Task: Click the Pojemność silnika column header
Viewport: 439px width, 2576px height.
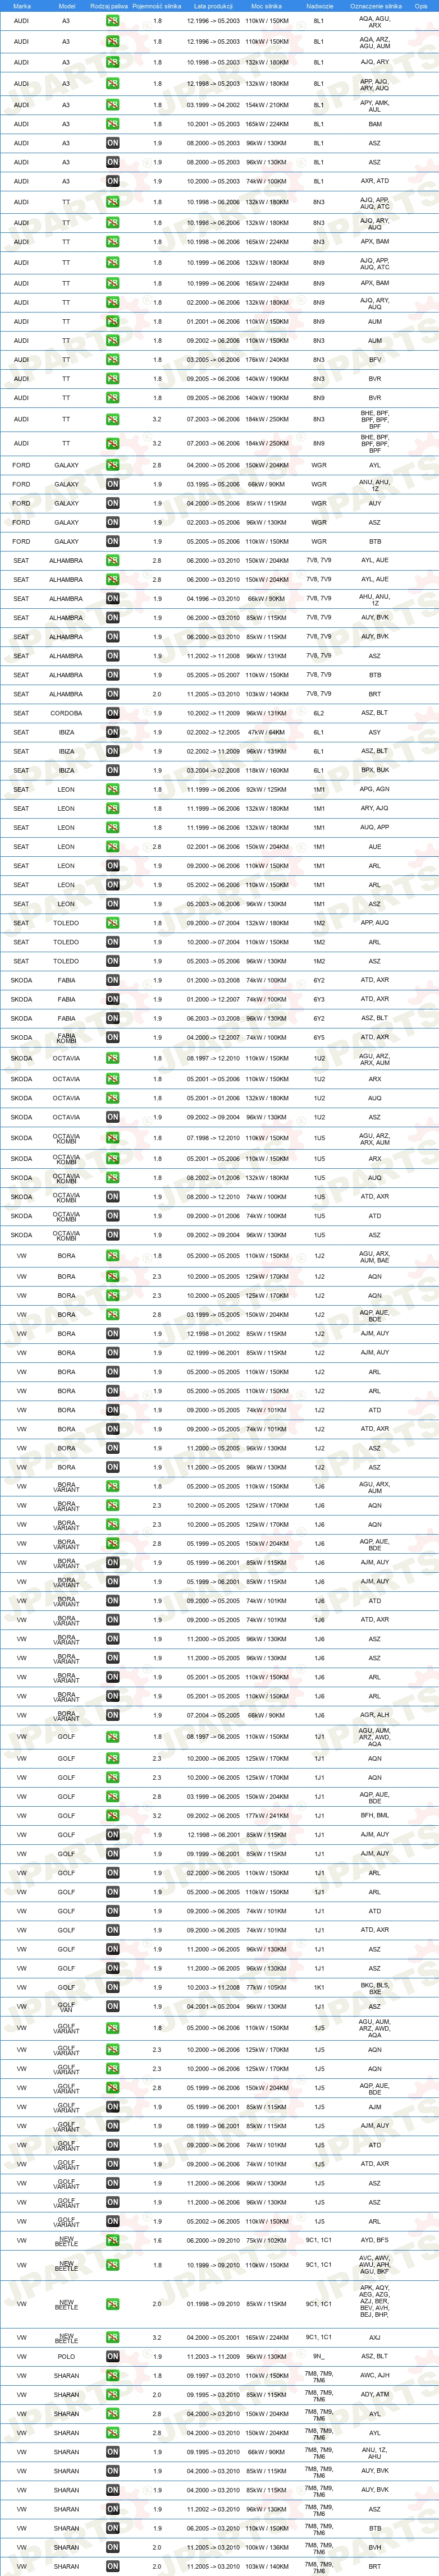Action: [157, 6]
